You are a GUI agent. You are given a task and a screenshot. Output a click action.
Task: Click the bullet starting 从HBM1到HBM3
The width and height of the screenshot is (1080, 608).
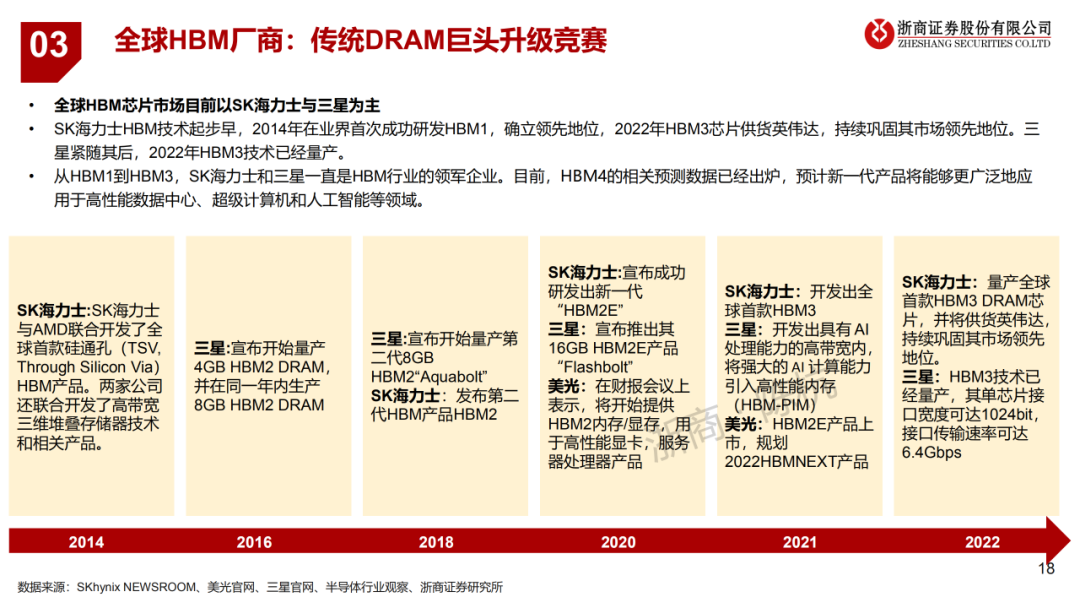[x=543, y=188]
